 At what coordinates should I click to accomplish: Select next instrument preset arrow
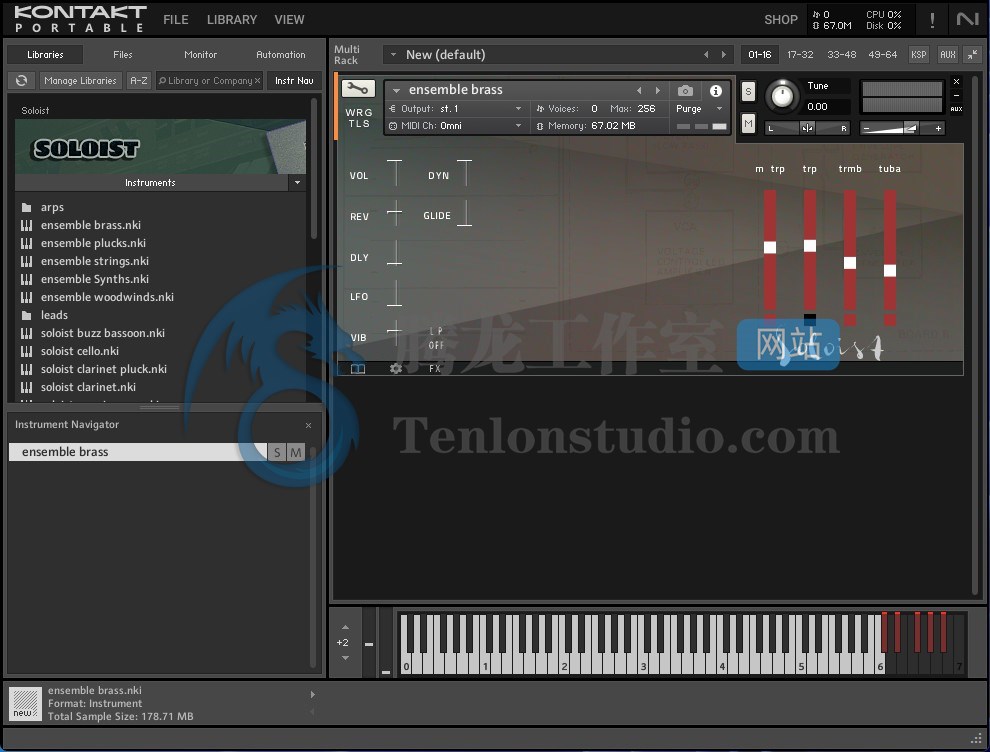point(657,90)
